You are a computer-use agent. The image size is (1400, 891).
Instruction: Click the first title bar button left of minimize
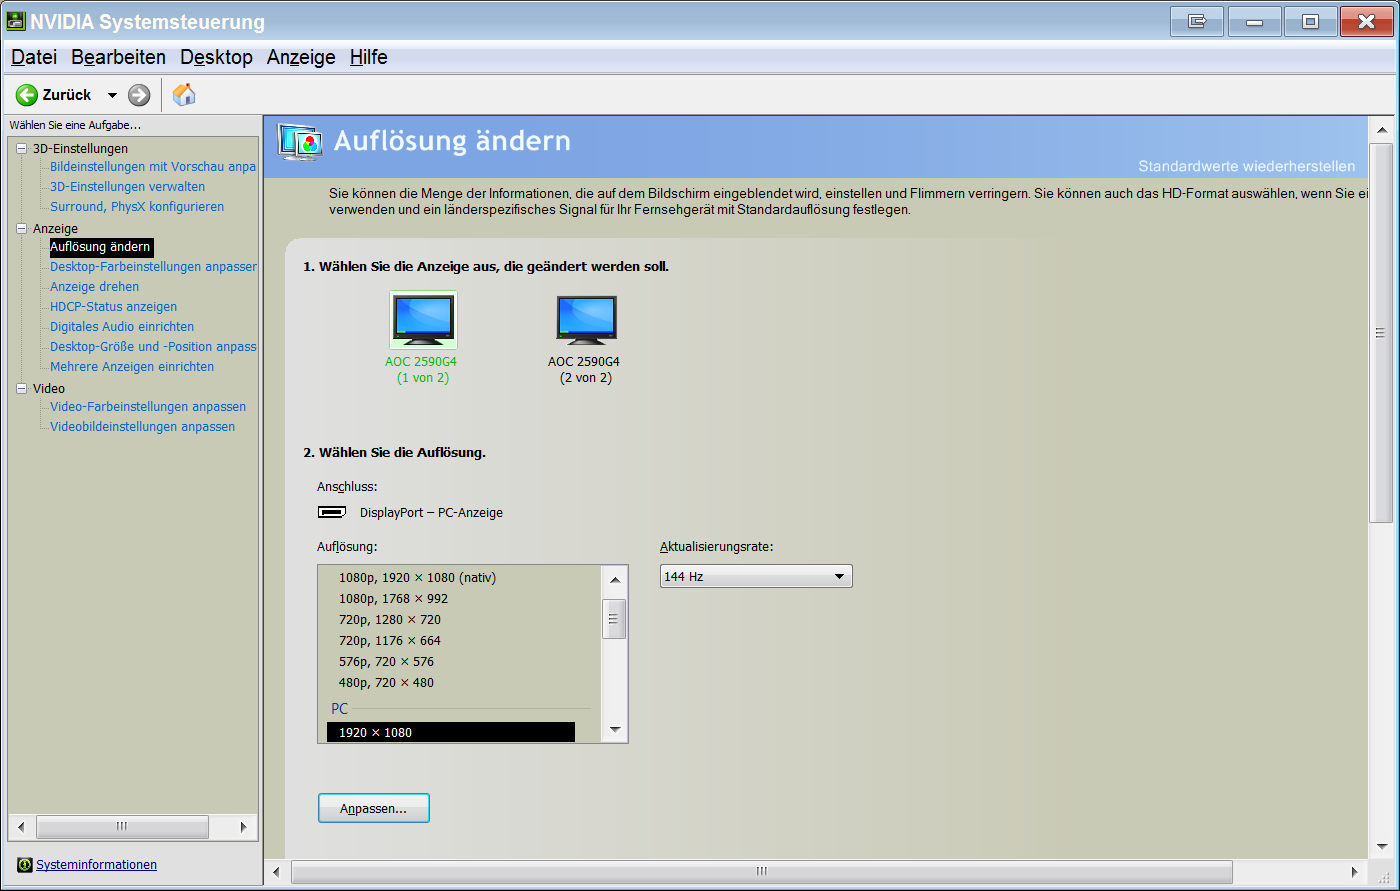1197,20
